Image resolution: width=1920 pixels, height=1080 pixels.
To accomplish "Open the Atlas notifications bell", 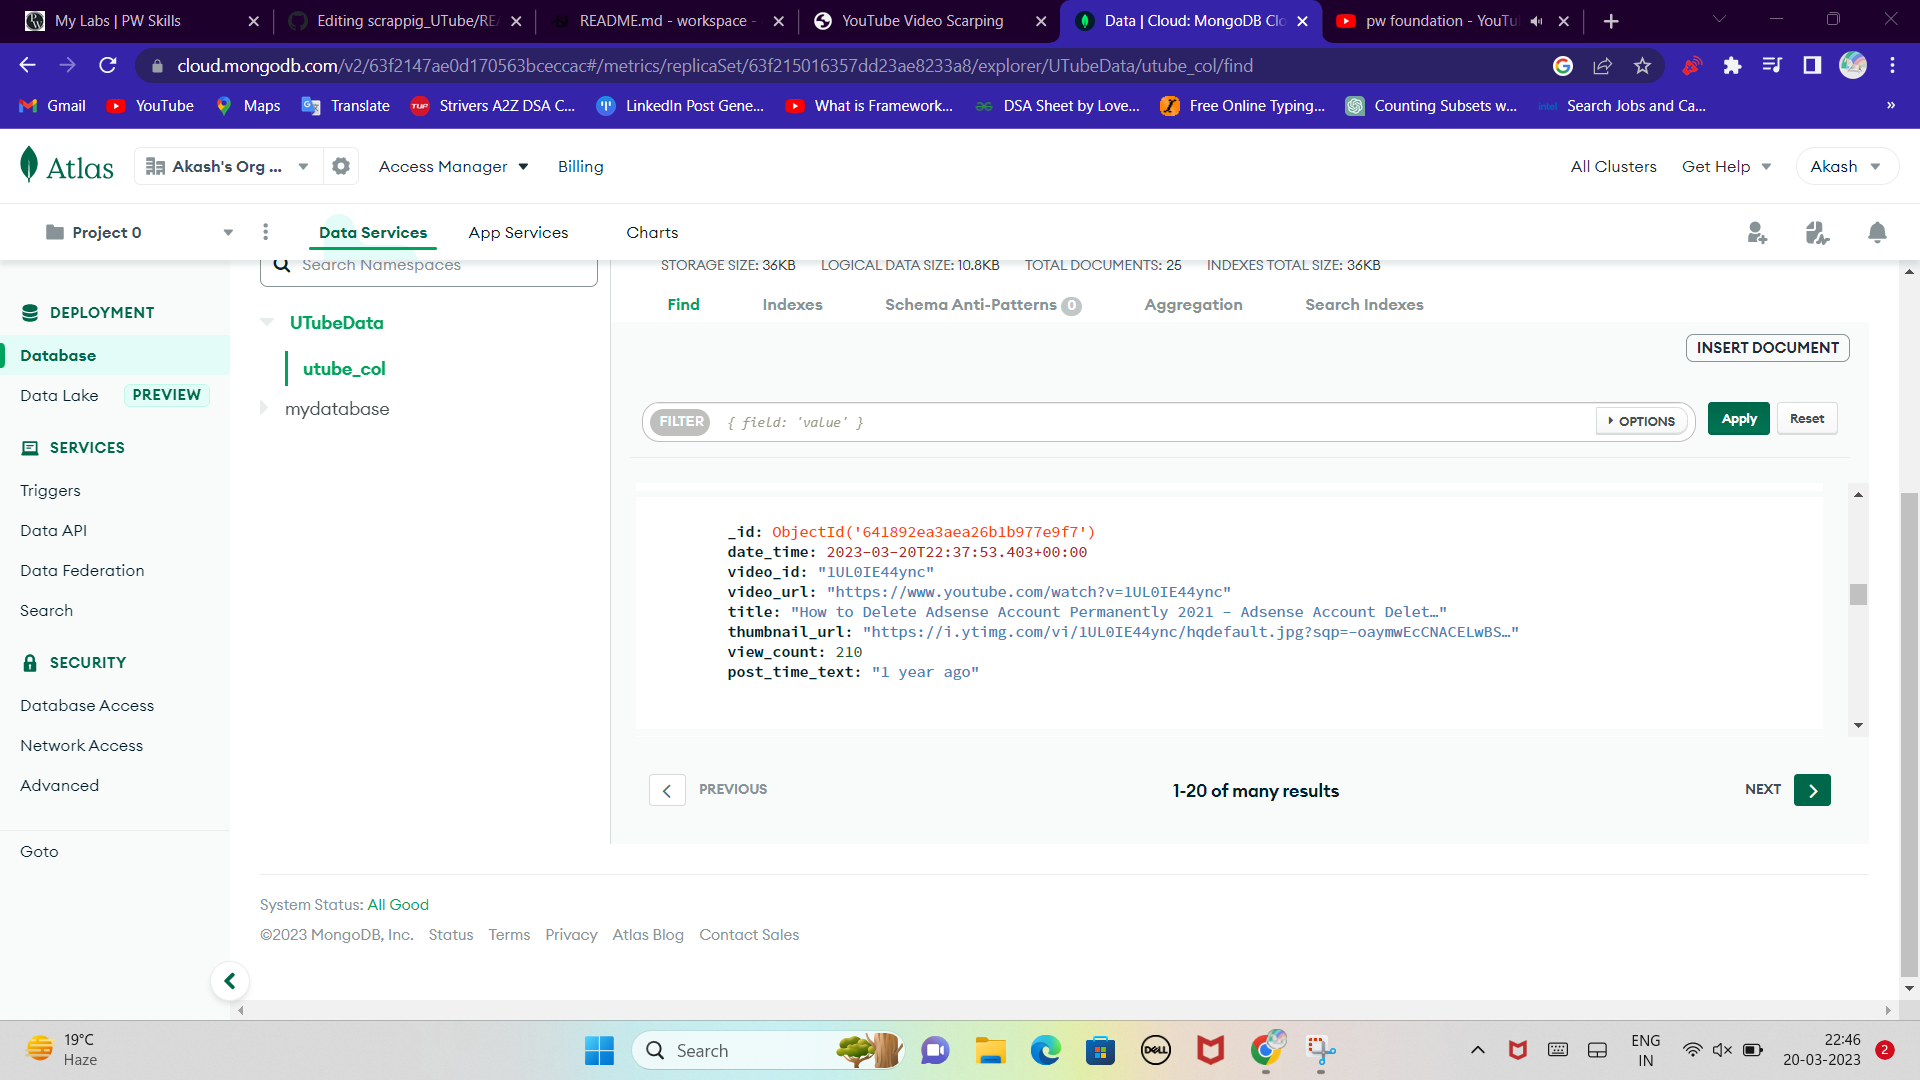I will click(x=1876, y=232).
